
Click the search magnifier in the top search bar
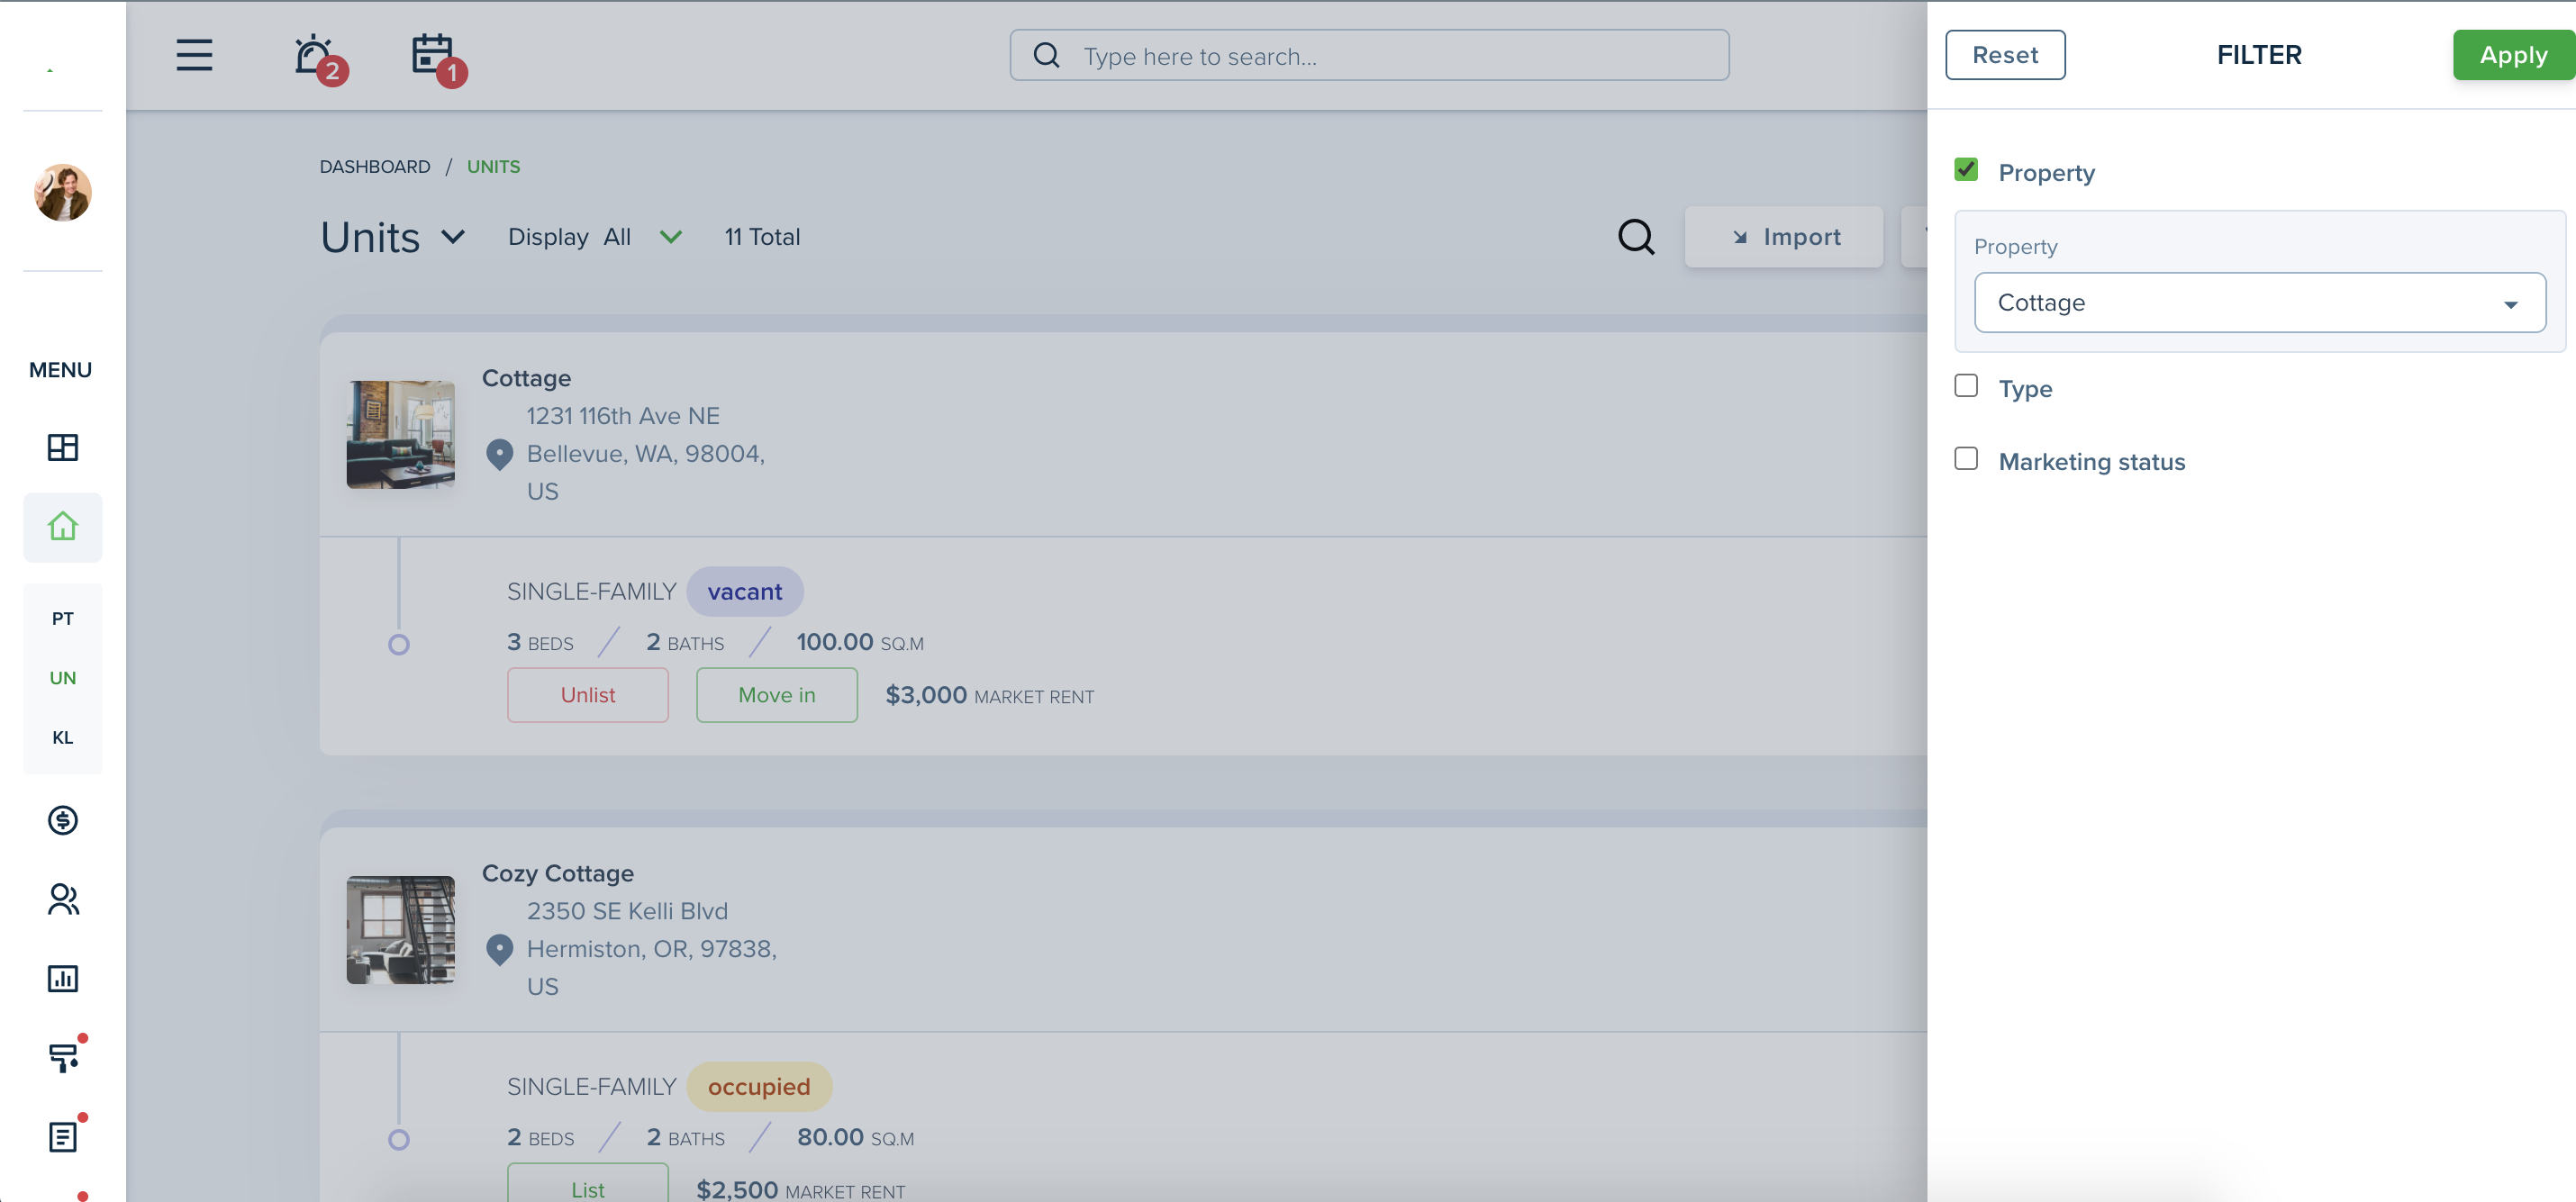pyautogui.click(x=1046, y=55)
